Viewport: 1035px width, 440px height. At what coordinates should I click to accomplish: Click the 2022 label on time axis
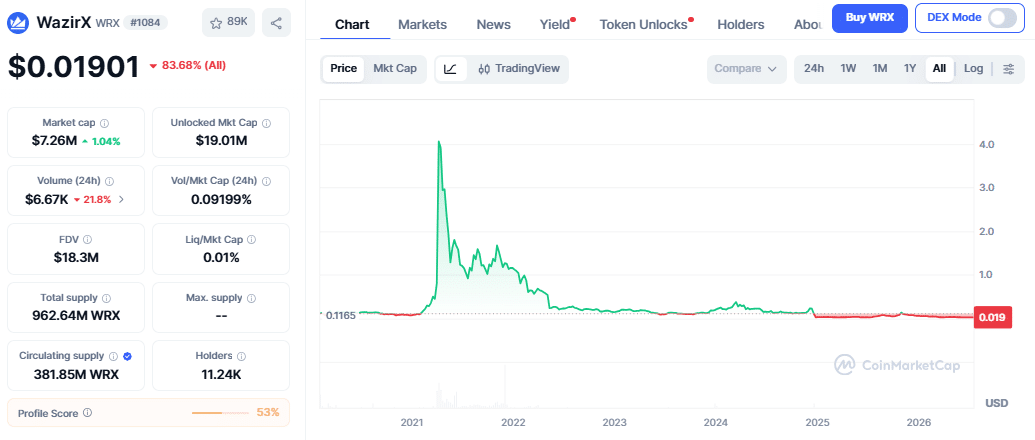pyautogui.click(x=513, y=422)
